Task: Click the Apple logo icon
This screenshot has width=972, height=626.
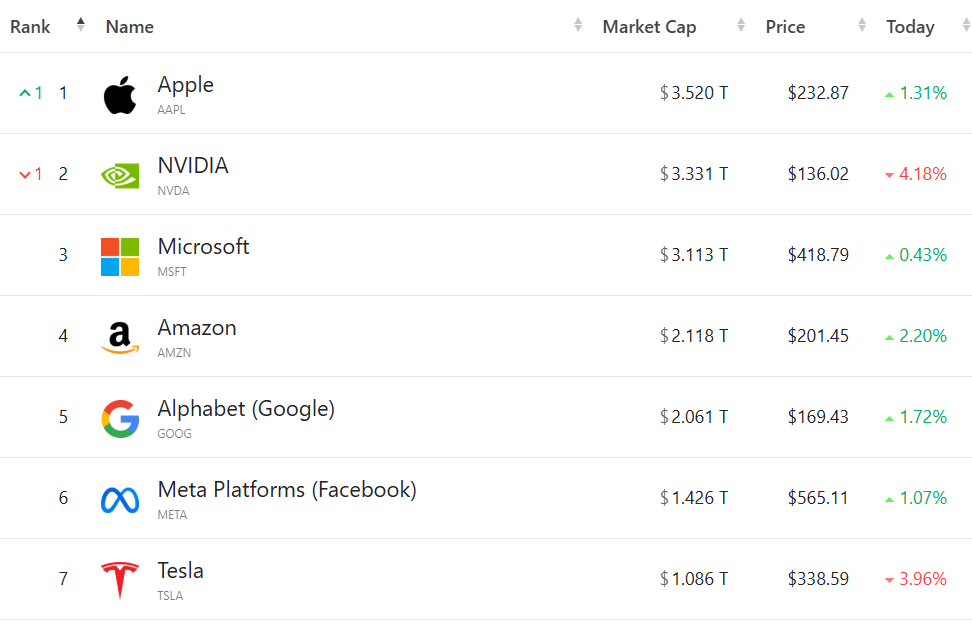Action: [x=120, y=95]
